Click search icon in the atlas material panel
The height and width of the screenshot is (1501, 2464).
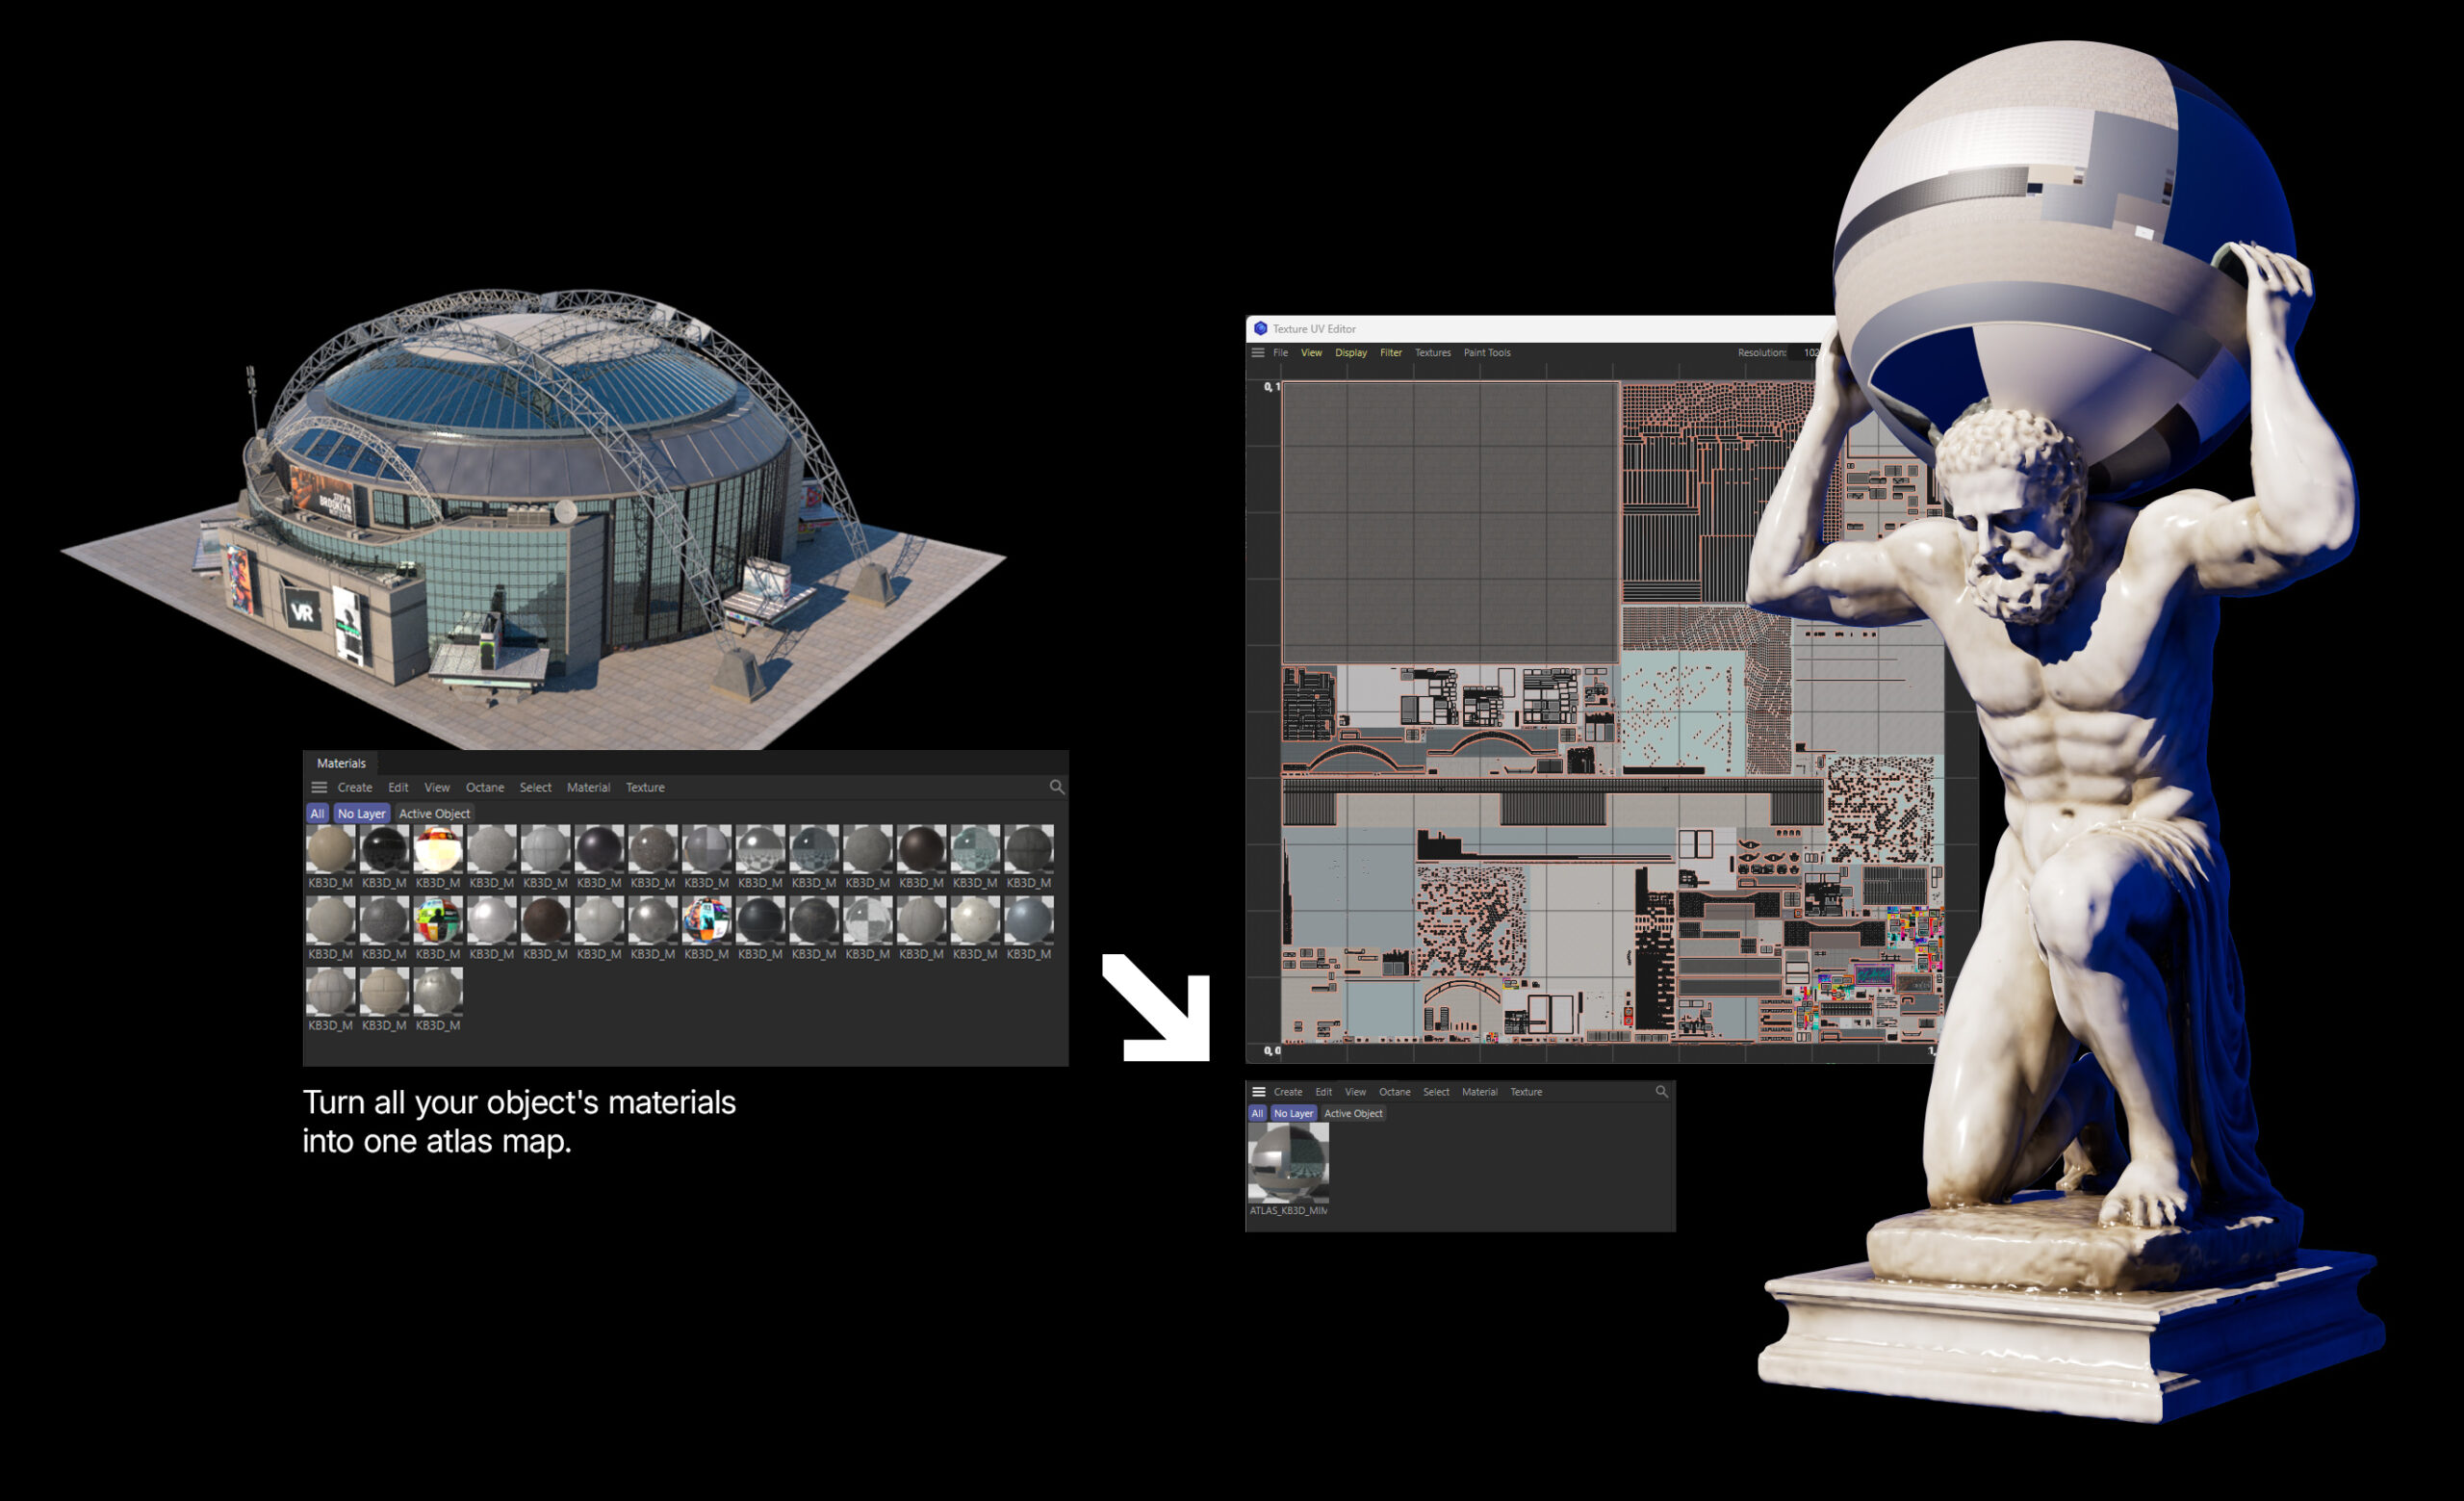point(1661,1092)
